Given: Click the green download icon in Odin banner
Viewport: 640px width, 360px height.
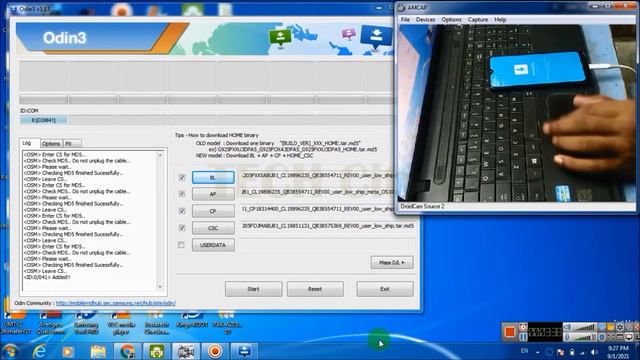Looking at the screenshot, I should tap(280, 38).
